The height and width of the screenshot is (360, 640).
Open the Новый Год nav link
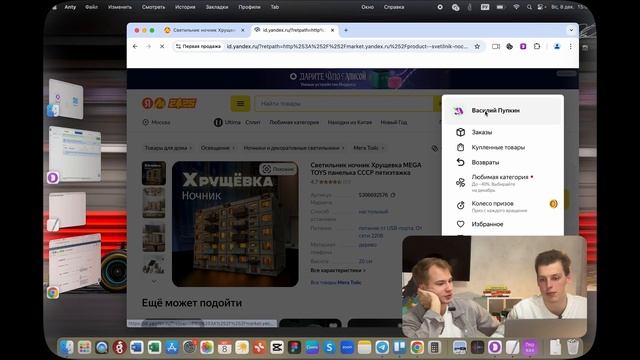click(x=394, y=122)
